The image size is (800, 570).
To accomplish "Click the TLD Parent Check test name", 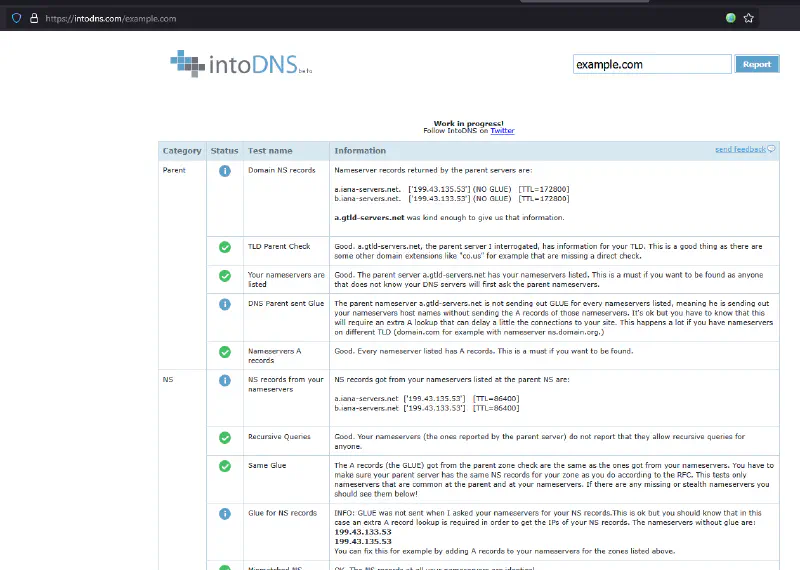I will [x=279, y=246].
